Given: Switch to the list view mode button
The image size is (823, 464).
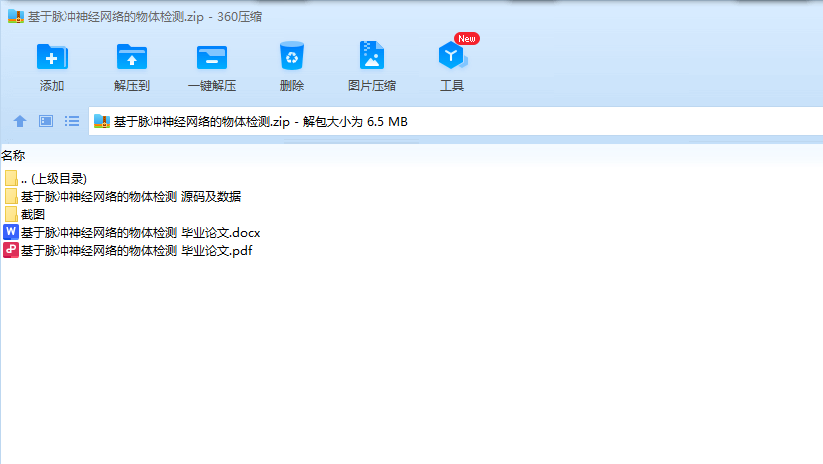Looking at the screenshot, I should click(x=72, y=121).
